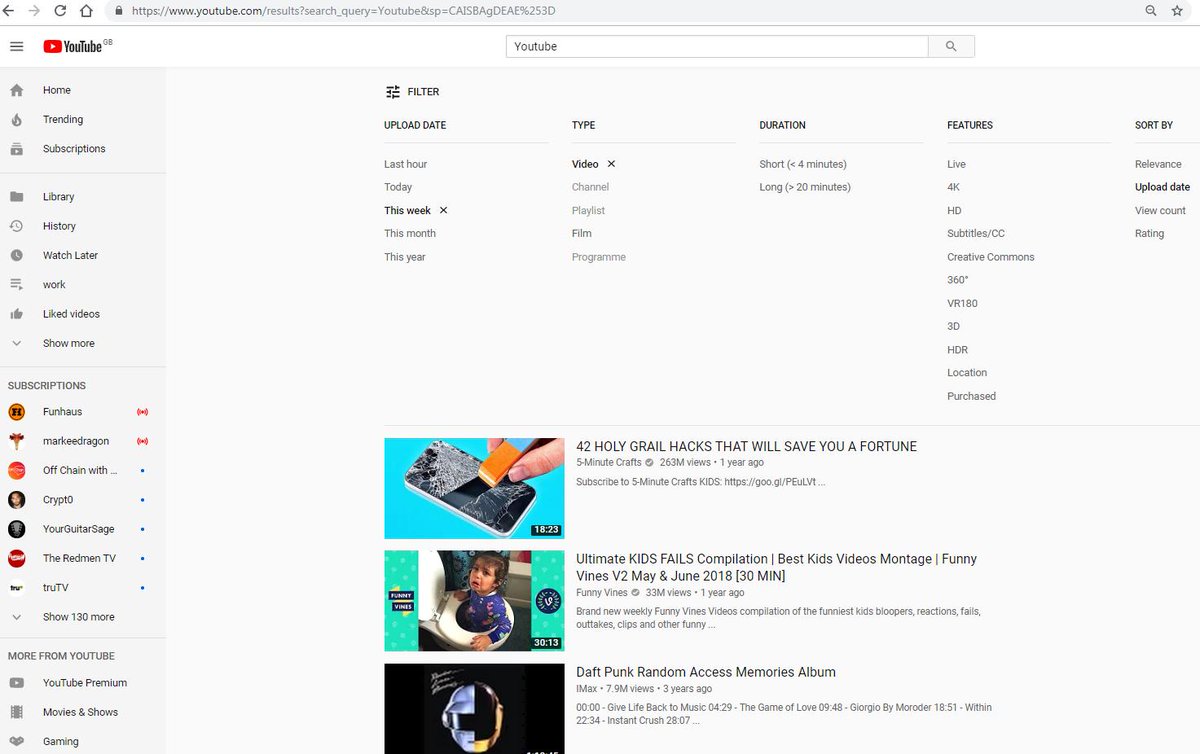Image resolution: width=1200 pixels, height=754 pixels.
Task: Click the YouTube search input field
Action: [x=717, y=46]
